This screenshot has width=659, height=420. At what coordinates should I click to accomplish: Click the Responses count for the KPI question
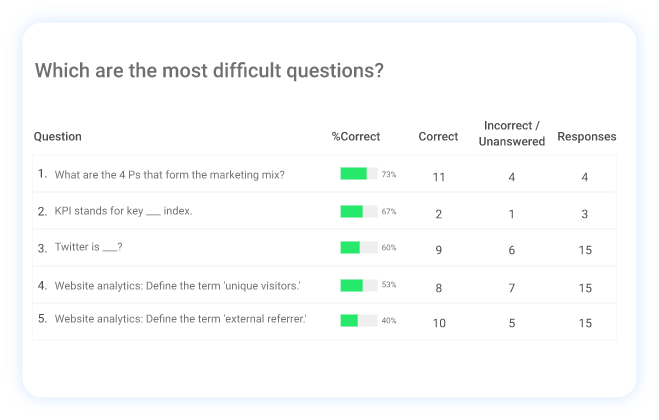pos(585,214)
